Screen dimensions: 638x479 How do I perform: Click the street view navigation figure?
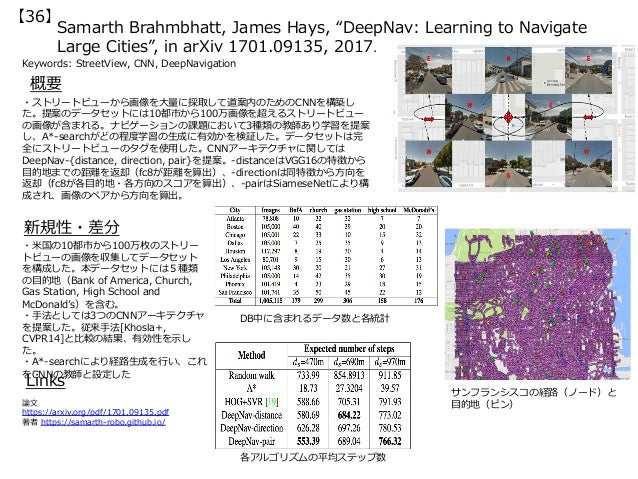(515, 118)
